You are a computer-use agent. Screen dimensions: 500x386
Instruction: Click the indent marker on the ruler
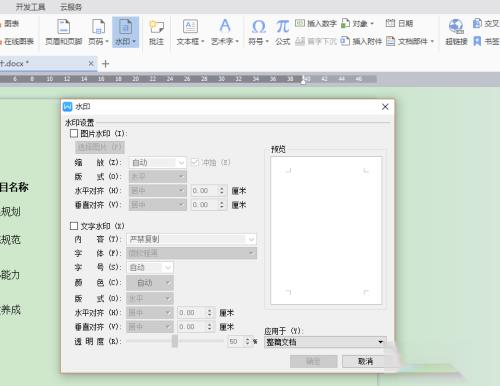pyautogui.click(x=303, y=80)
